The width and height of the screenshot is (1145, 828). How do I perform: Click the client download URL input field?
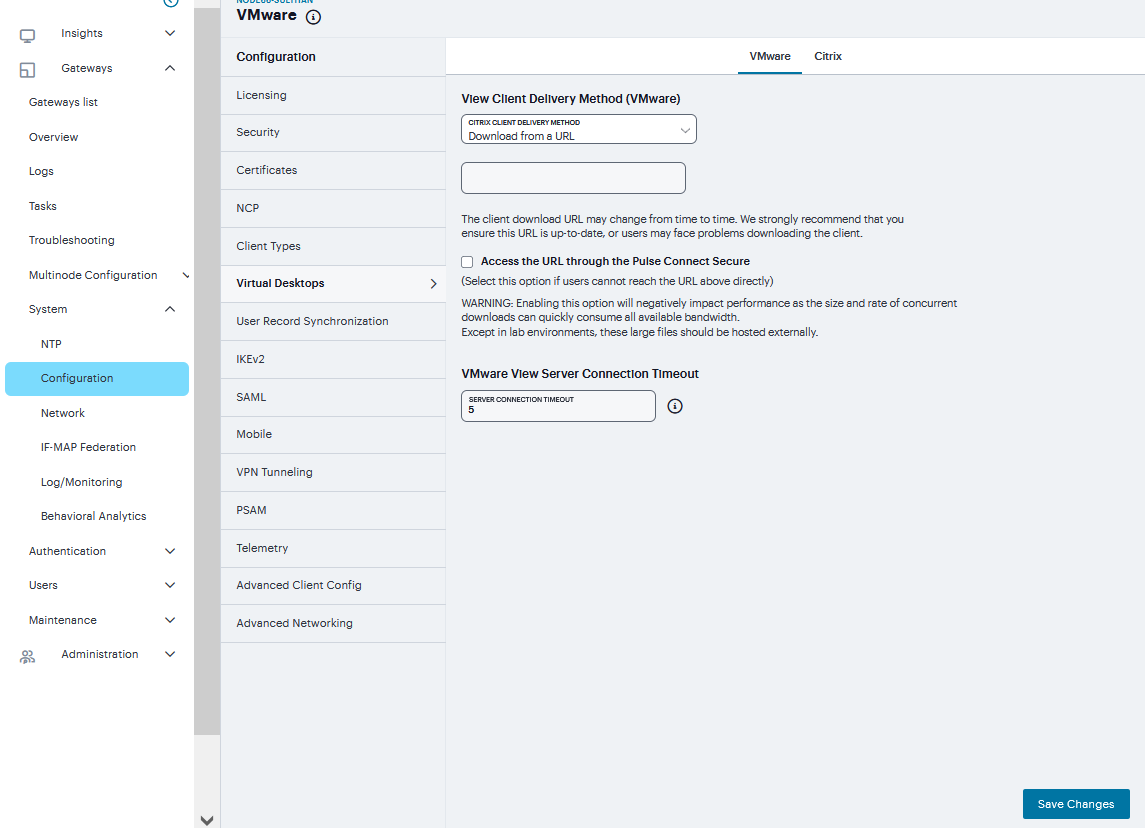tap(573, 177)
